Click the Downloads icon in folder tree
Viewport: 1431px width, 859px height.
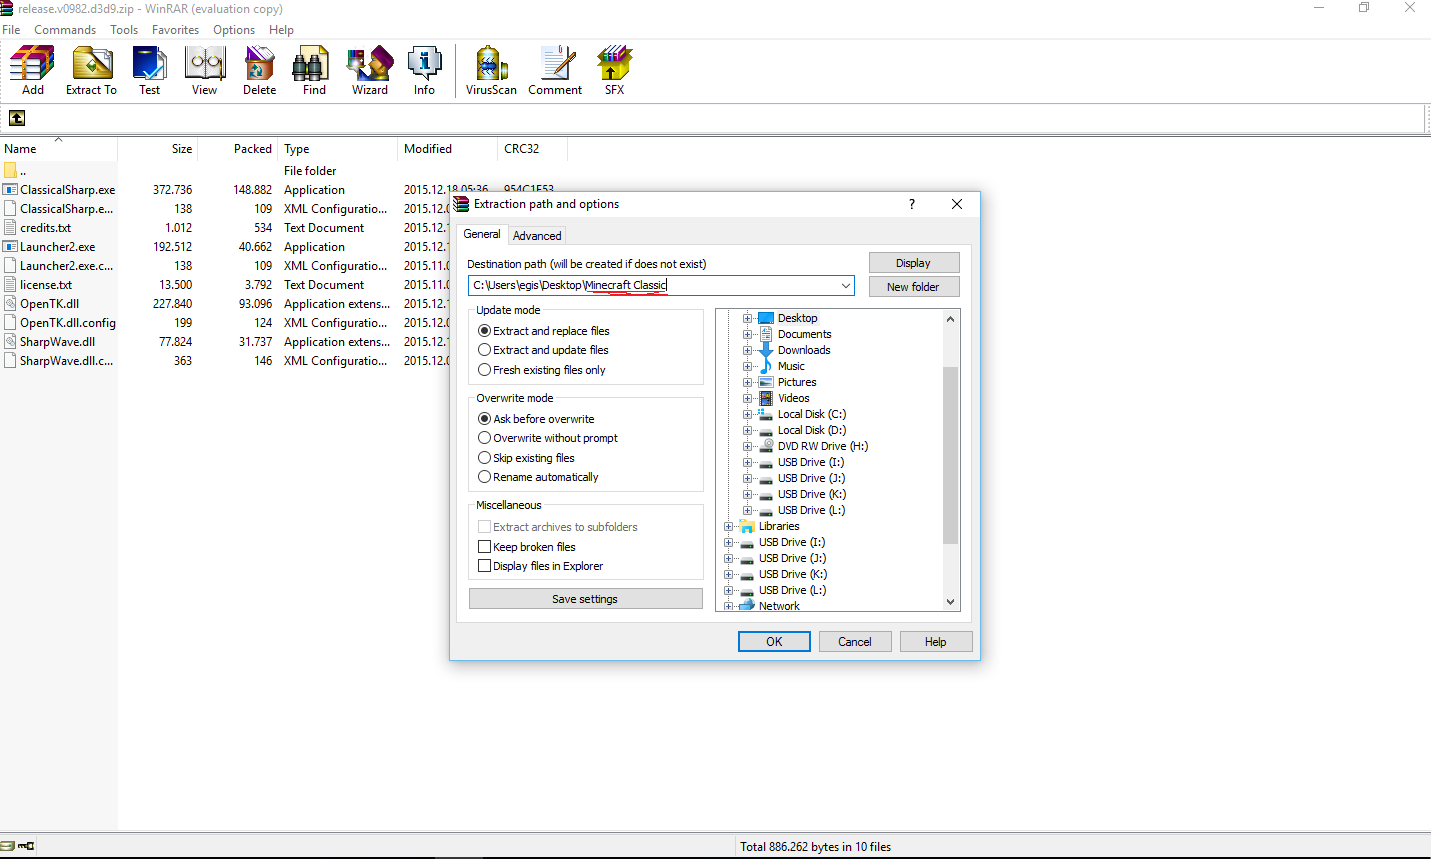coord(766,350)
